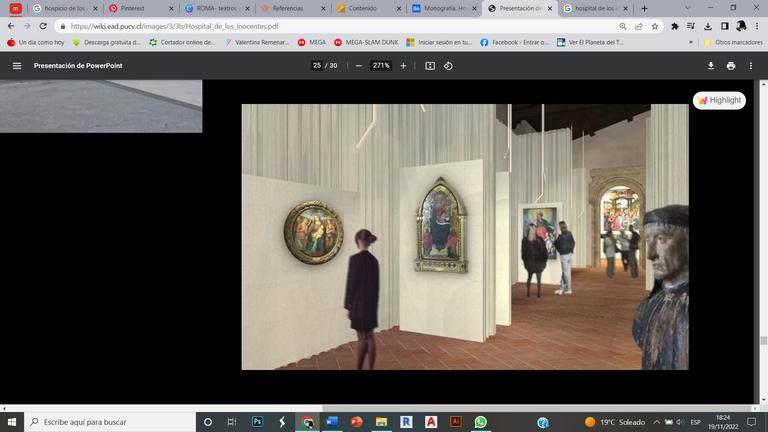This screenshot has height=432, width=768.
Task: Open the help icon on the taskbar
Action: point(543,422)
